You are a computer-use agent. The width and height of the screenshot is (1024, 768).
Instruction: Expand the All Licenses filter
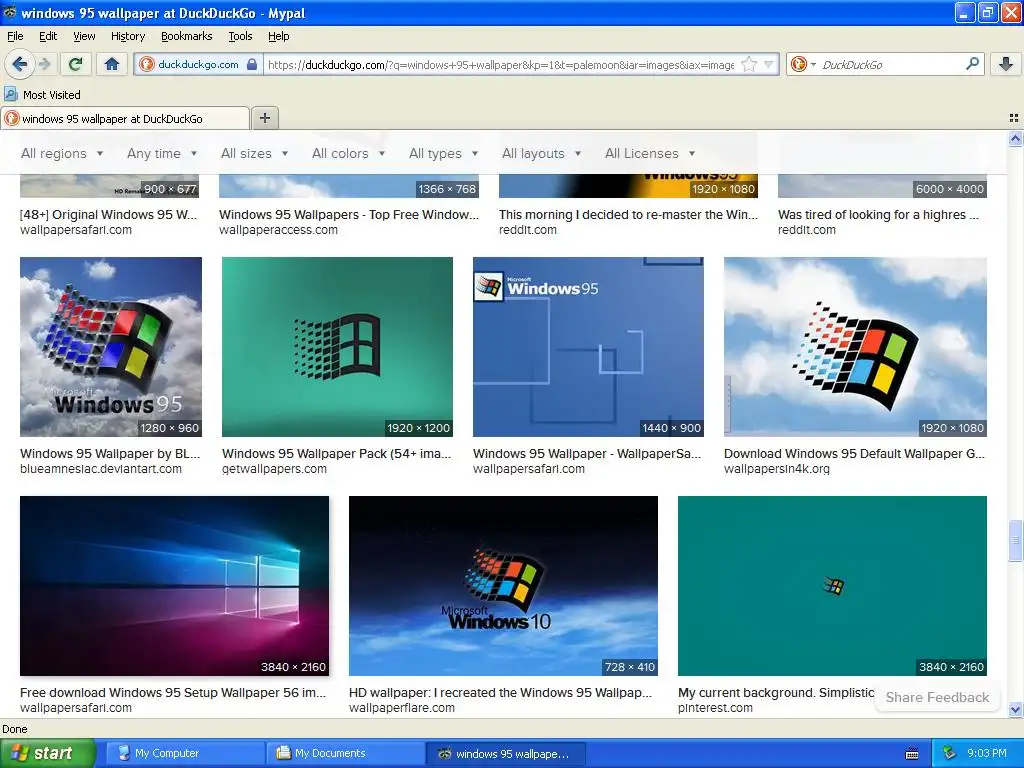(x=650, y=153)
